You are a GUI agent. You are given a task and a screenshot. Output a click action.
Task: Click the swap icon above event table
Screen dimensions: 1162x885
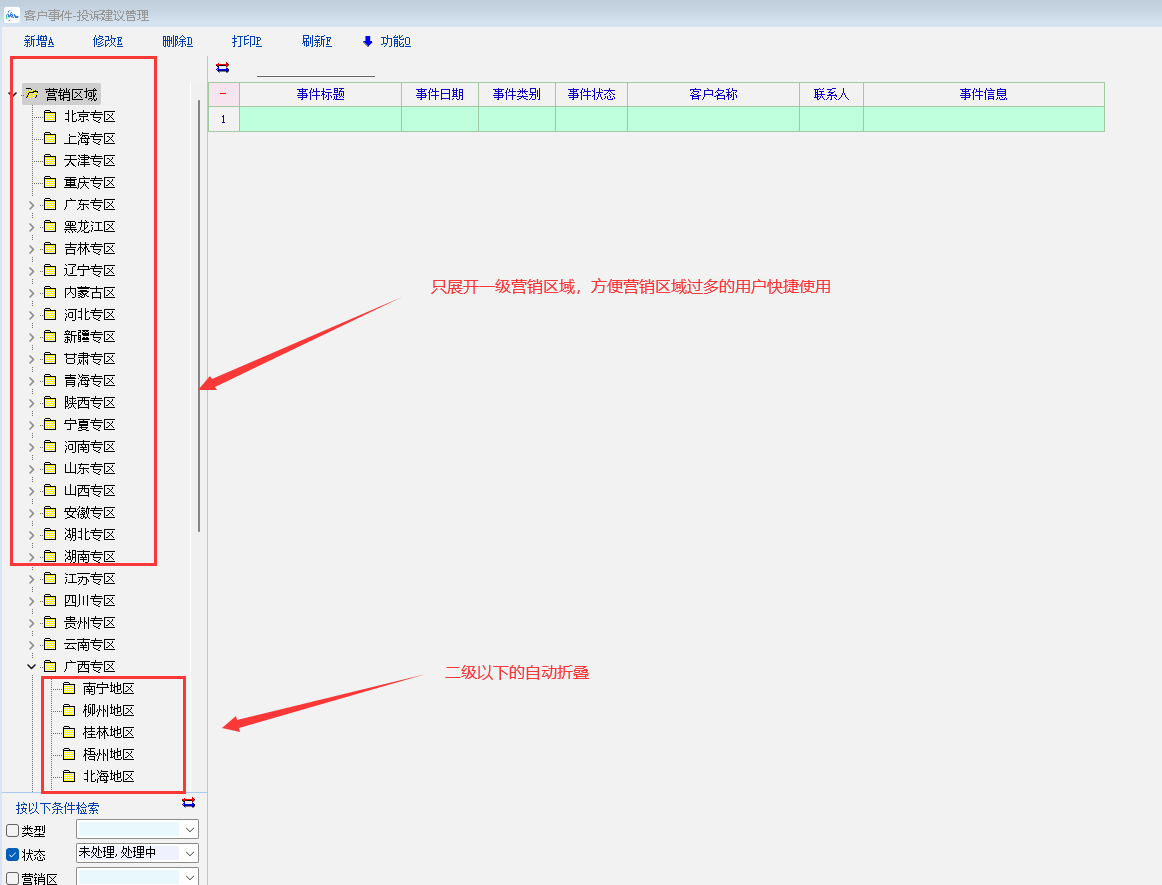point(222,68)
